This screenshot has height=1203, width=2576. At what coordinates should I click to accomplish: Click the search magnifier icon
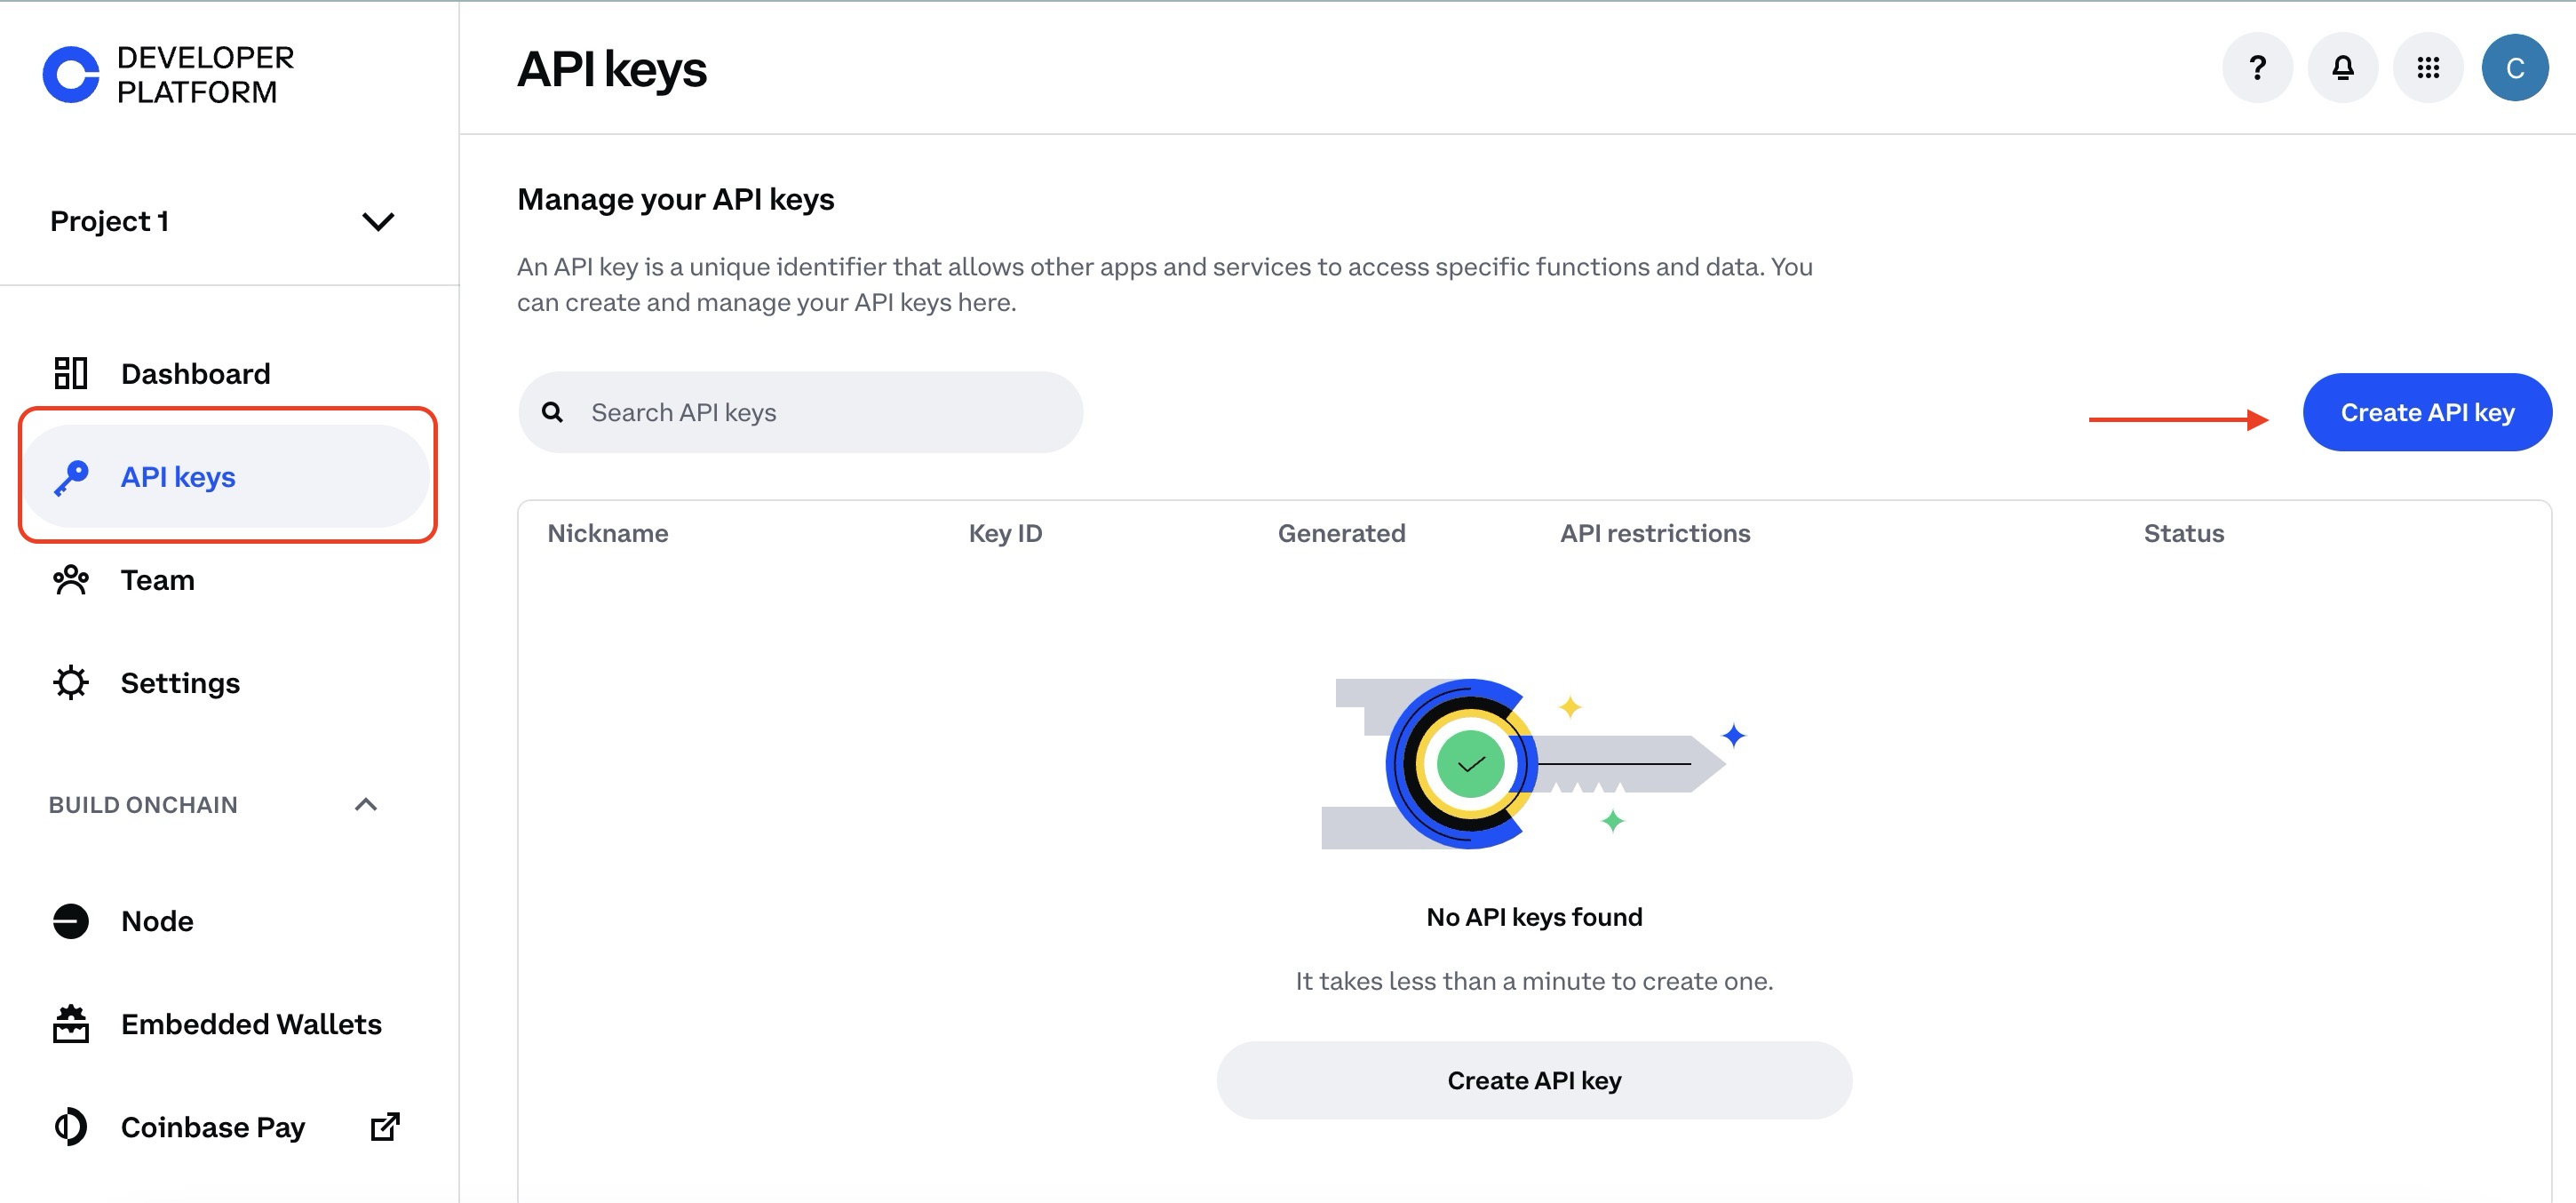pyautogui.click(x=552, y=412)
